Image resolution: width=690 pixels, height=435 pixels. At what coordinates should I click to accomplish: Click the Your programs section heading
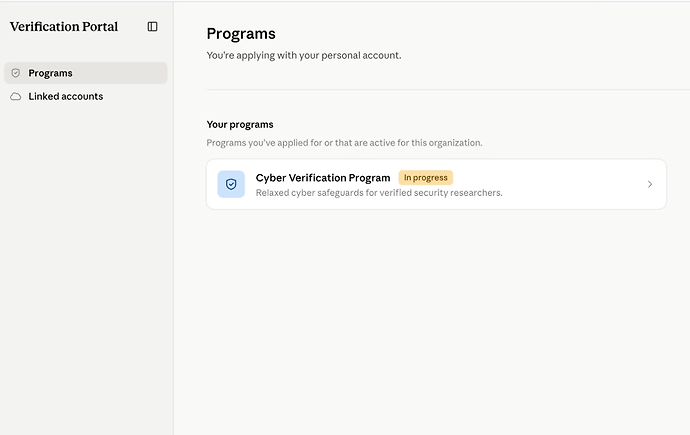[240, 124]
